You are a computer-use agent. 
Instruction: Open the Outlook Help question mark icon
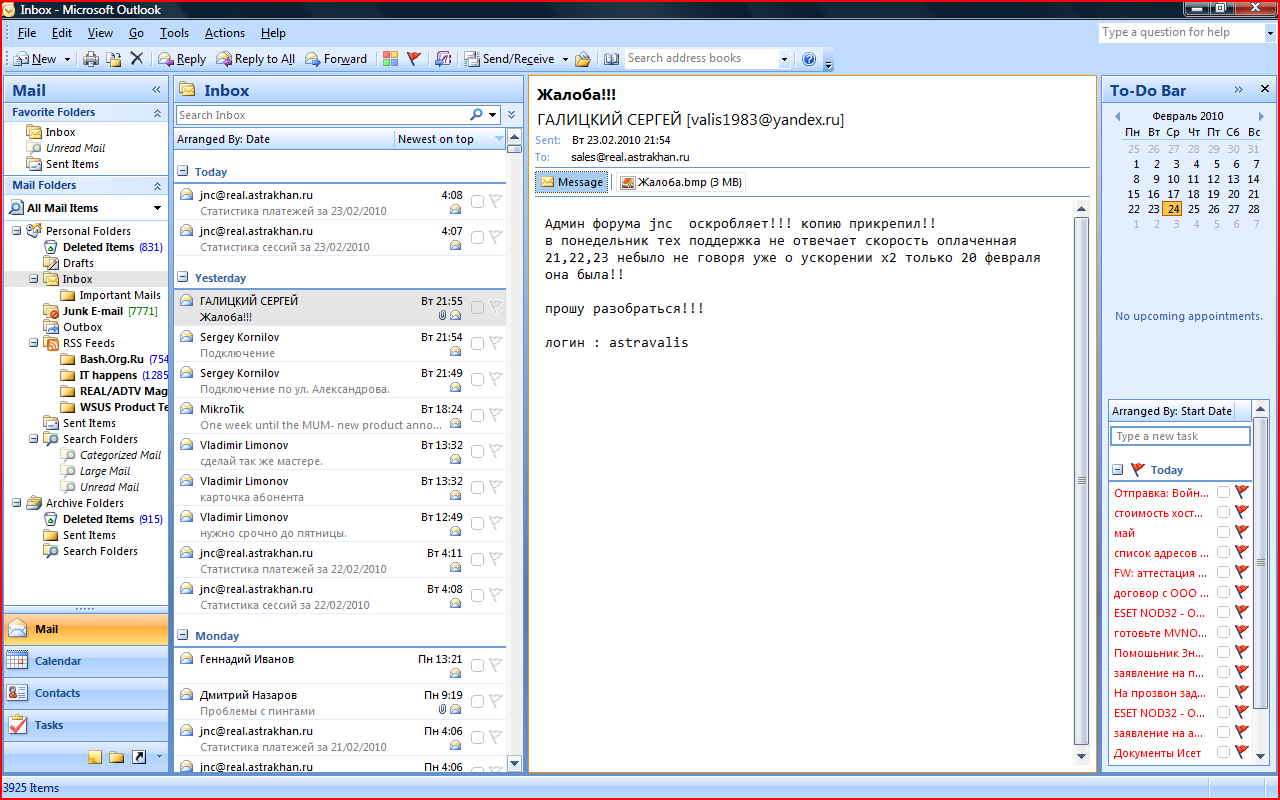809,59
